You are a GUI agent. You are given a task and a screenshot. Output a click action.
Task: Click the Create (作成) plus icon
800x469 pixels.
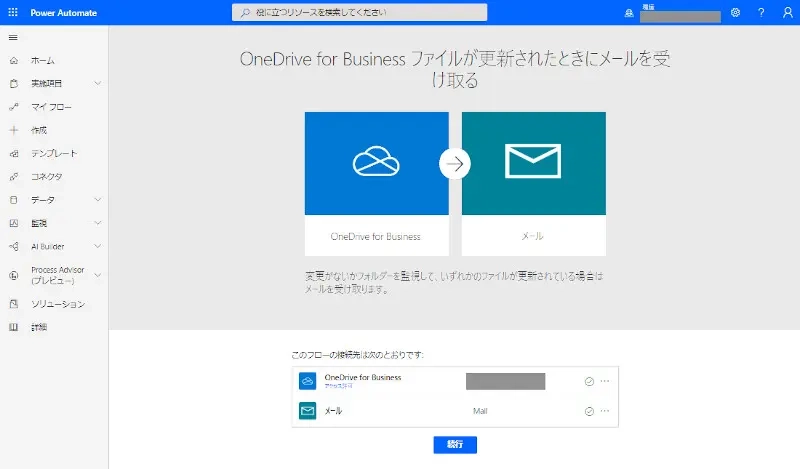click(14, 130)
